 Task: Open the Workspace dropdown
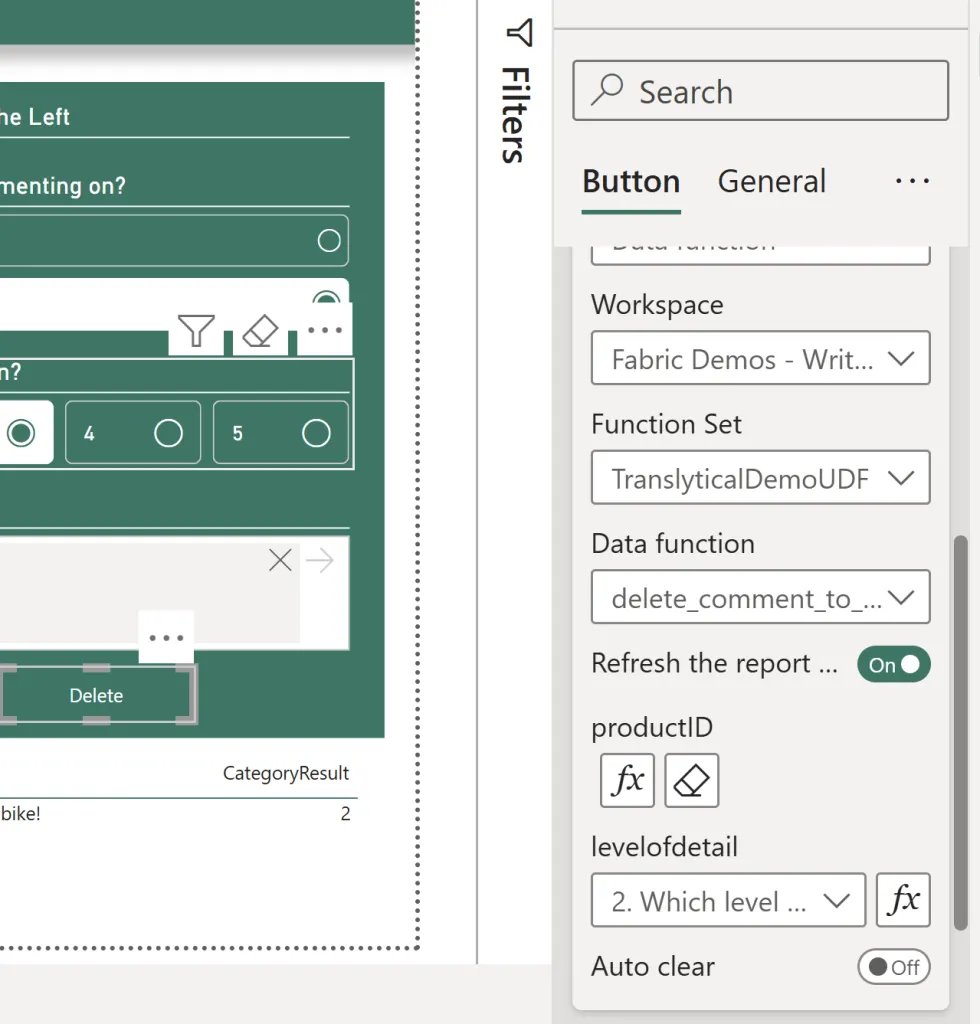tap(761, 358)
